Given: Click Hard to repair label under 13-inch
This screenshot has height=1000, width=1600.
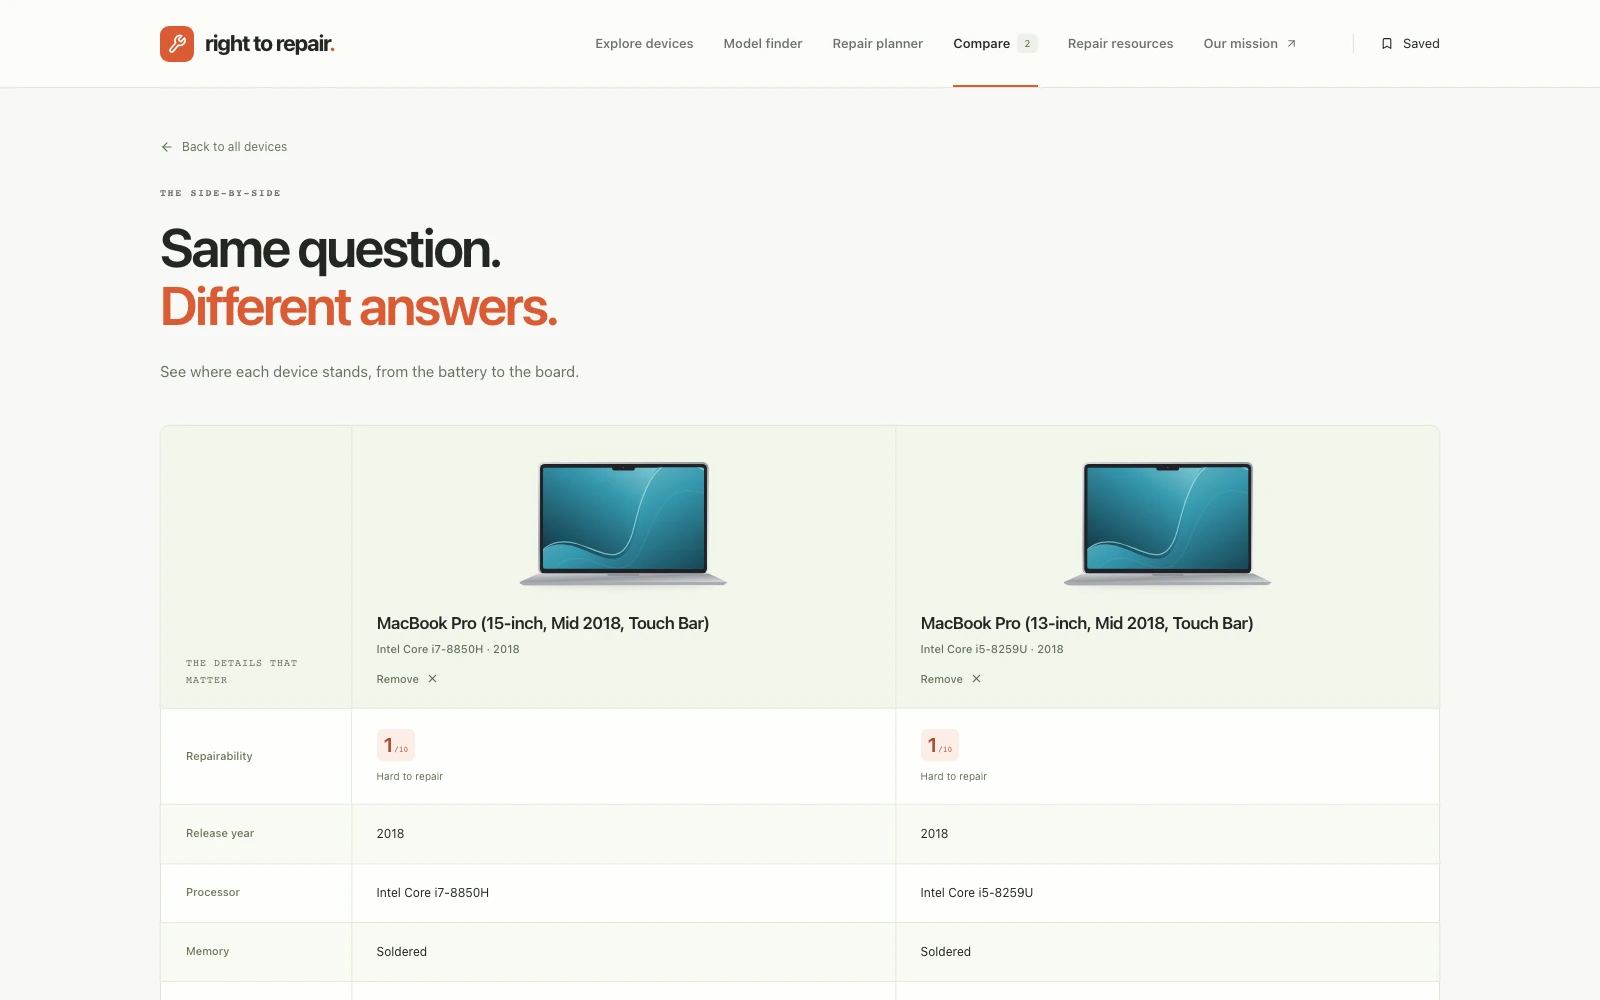Looking at the screenshot, I should [954, 777].
